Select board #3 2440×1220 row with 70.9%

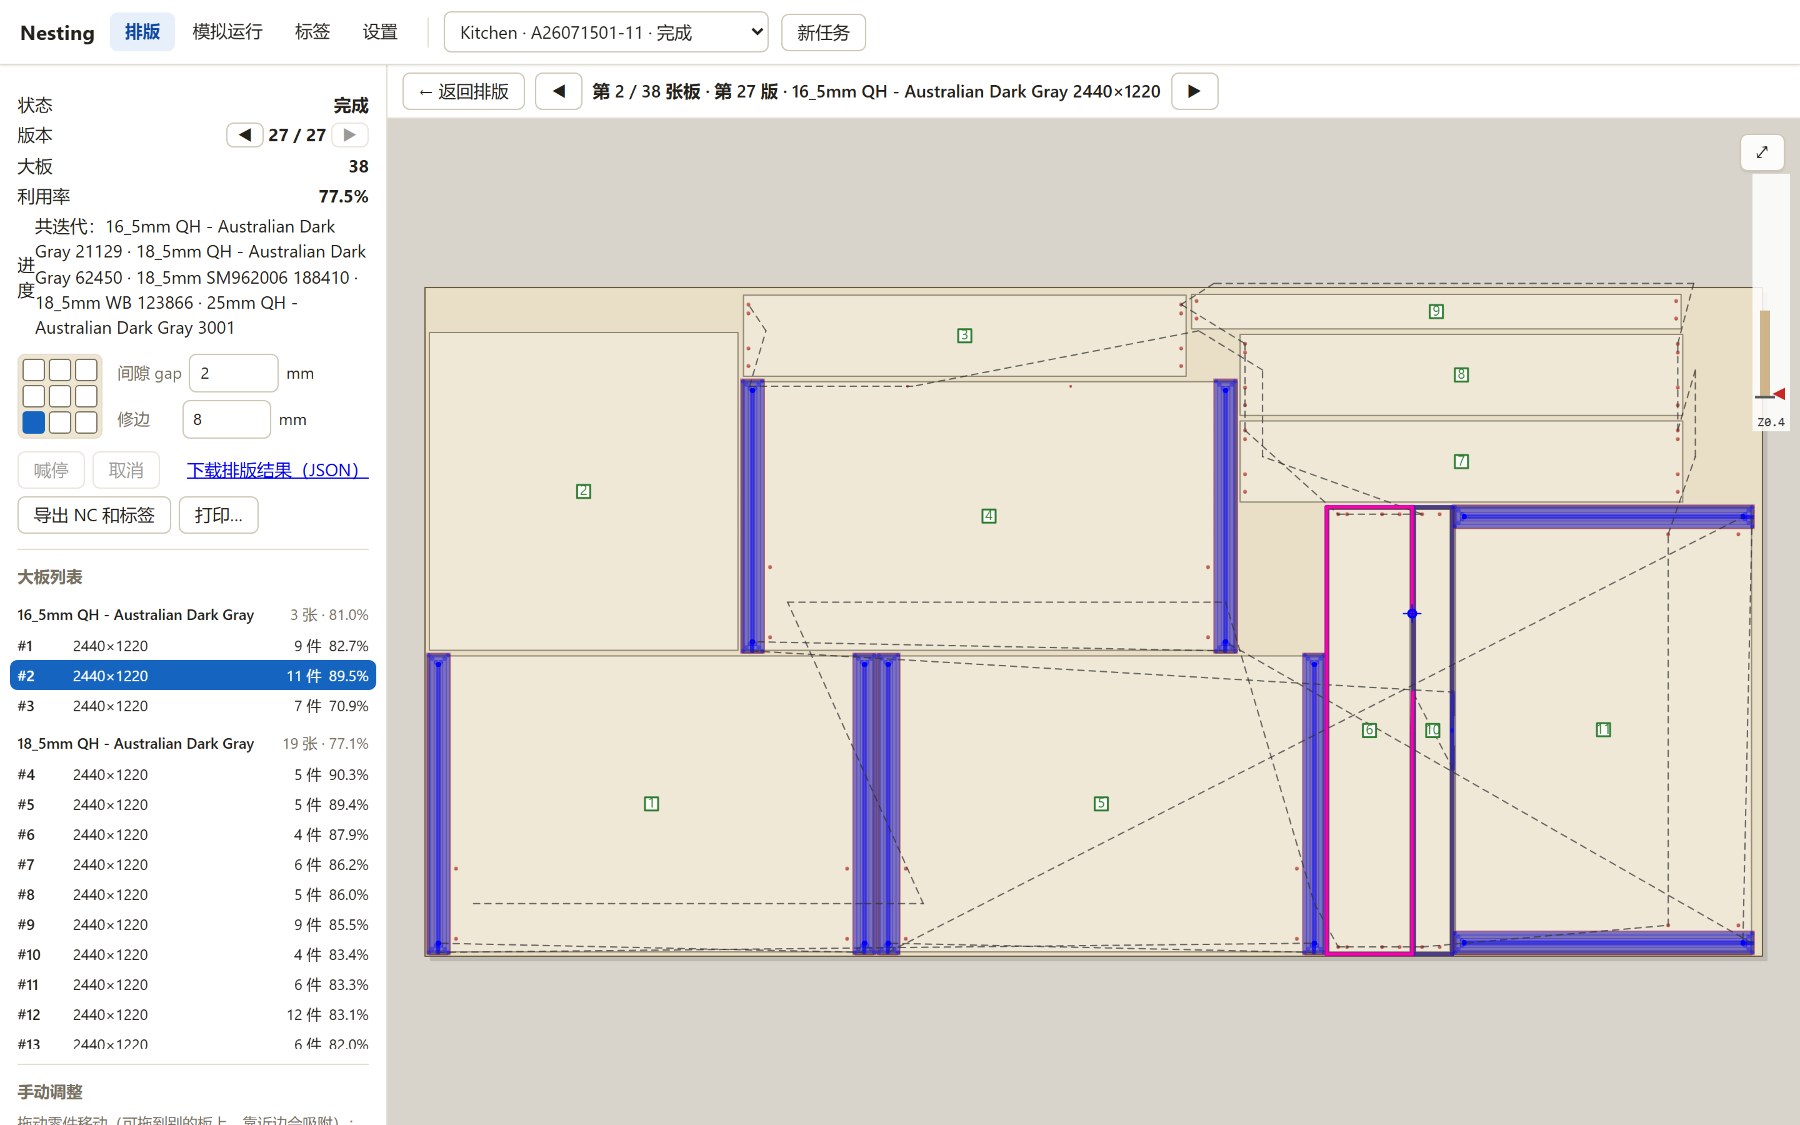tap(193, 706)
